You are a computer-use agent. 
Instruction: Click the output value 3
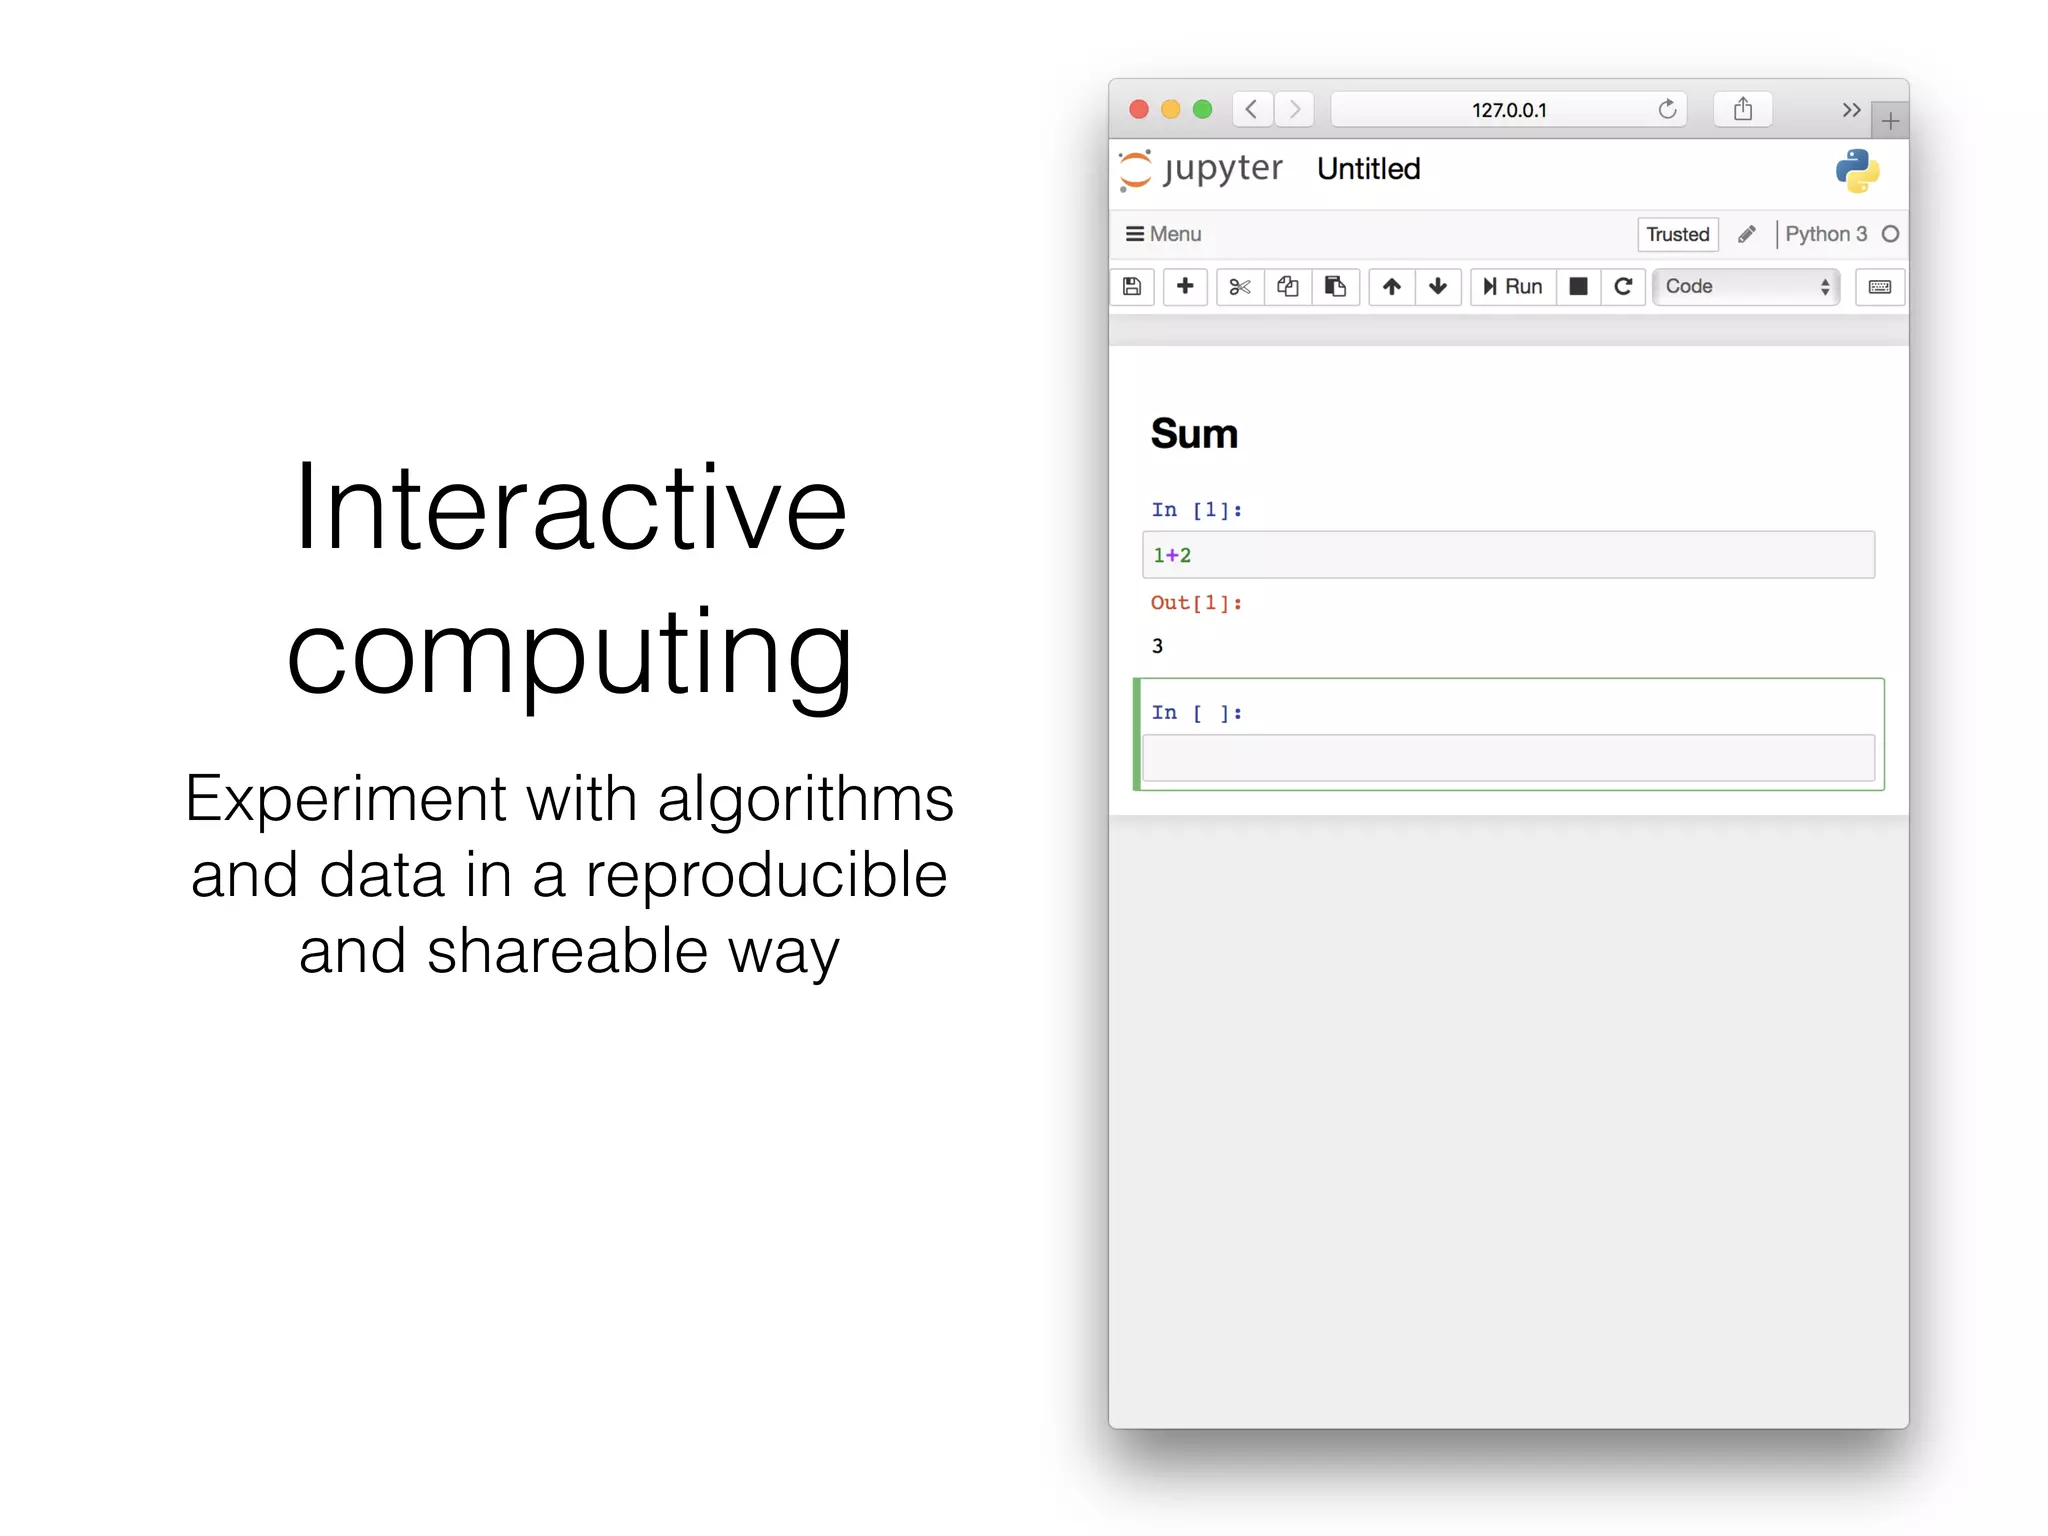click(x=1157, y=646)
